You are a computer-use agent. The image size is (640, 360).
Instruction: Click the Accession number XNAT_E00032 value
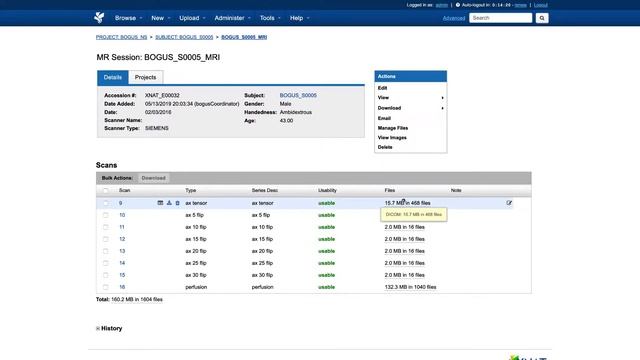[x=162, y=96]
